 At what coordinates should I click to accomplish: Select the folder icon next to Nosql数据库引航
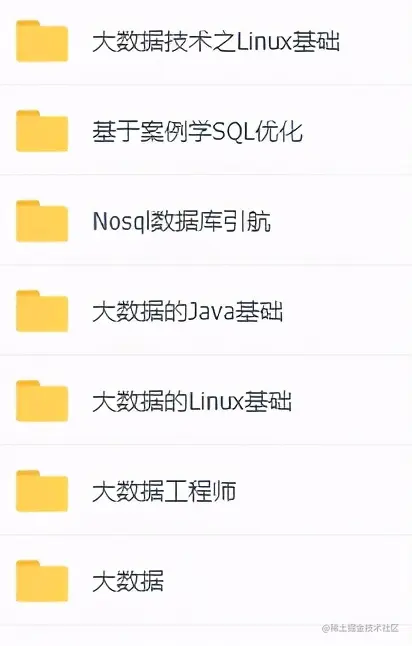pyautogui.click(x=42, y=221)
